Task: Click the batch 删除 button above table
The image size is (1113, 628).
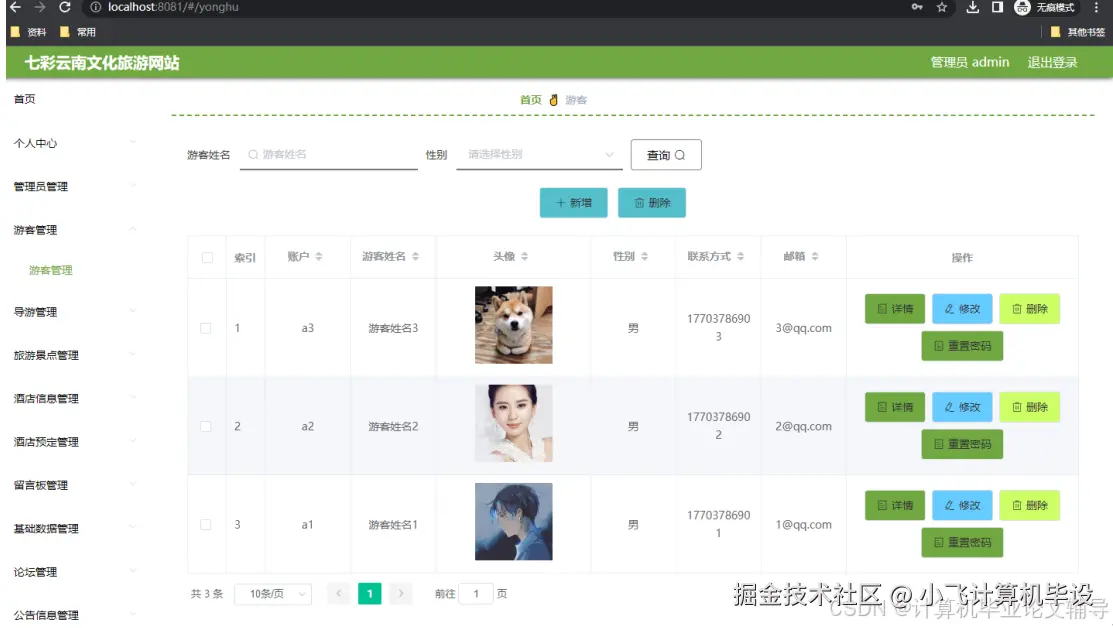Action: [x=652, y=202]
